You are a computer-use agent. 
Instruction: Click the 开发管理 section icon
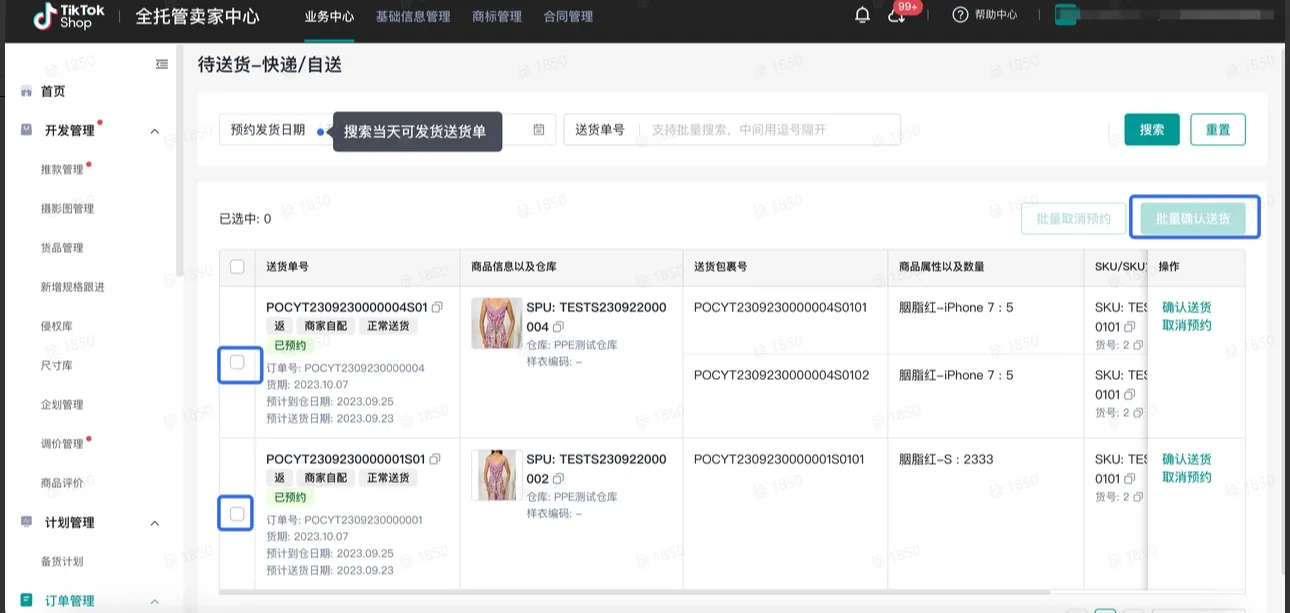click(26, 130)
